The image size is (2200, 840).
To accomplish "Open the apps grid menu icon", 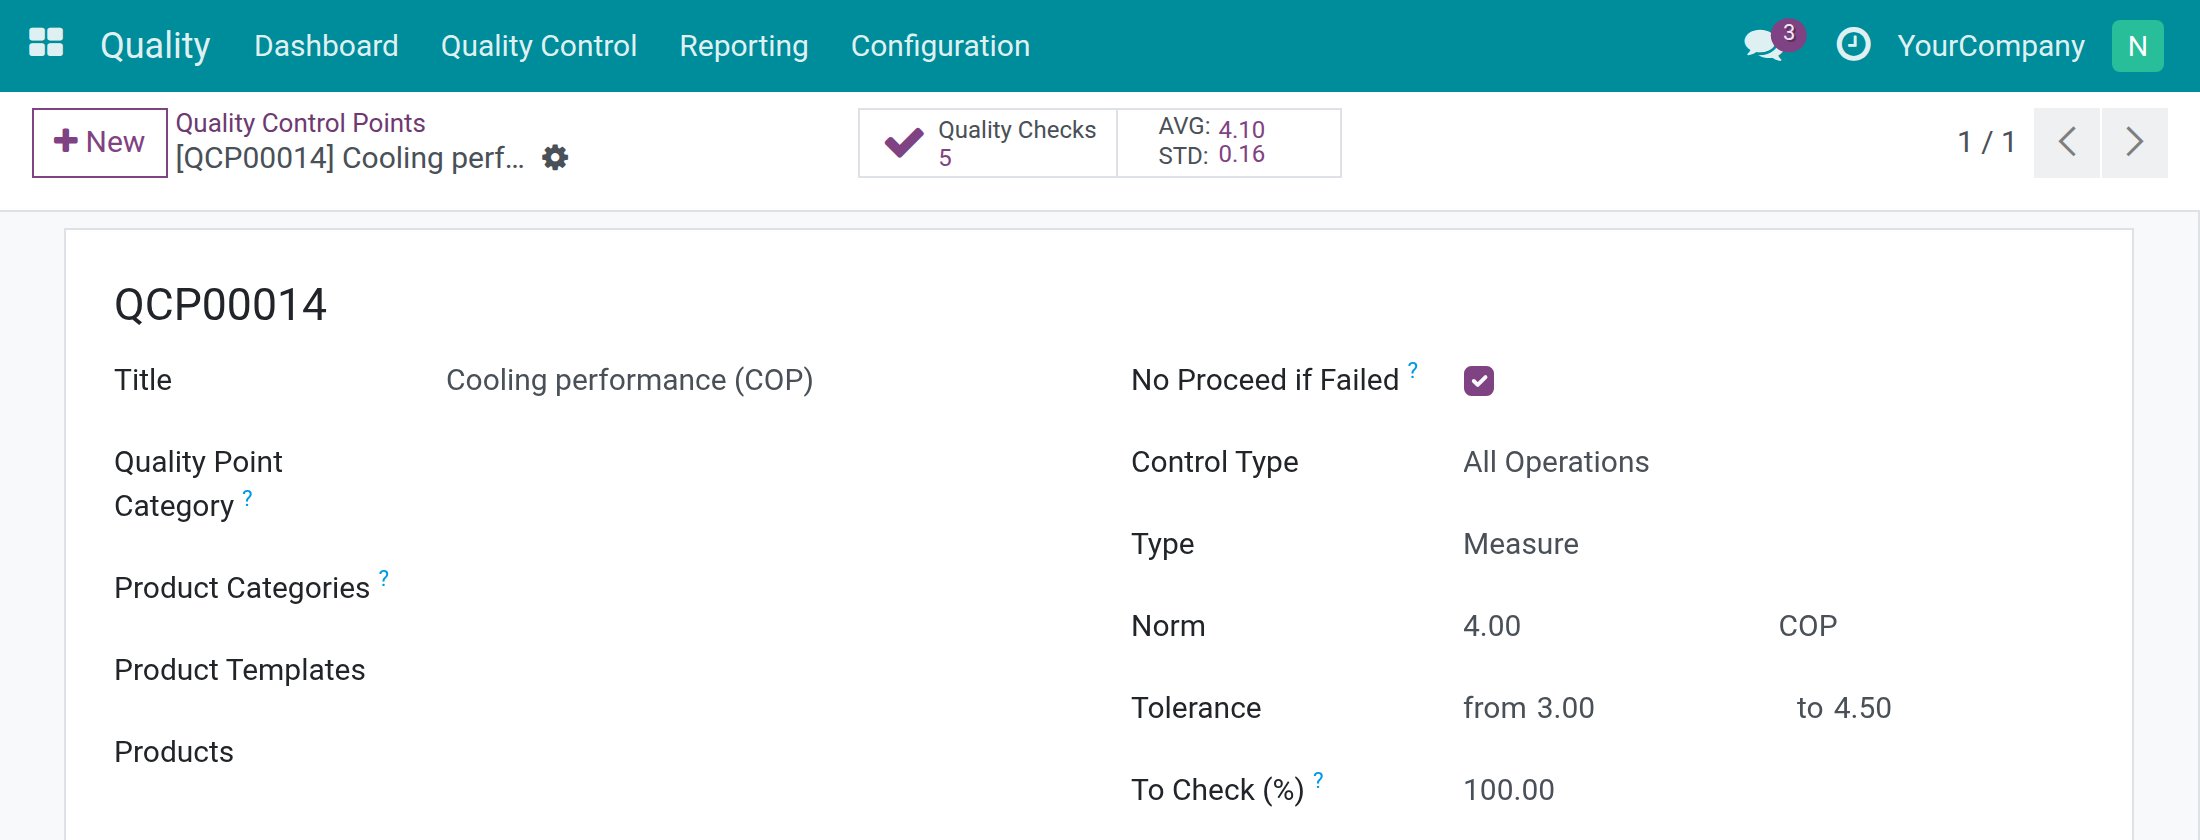I will (46, 43).
